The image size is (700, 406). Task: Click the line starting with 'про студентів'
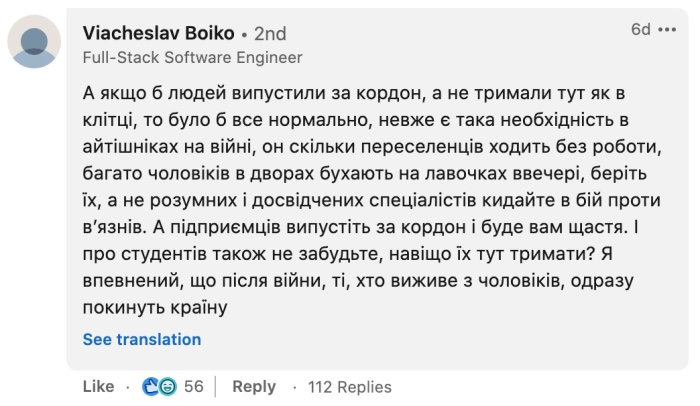[x=352, y=254]
